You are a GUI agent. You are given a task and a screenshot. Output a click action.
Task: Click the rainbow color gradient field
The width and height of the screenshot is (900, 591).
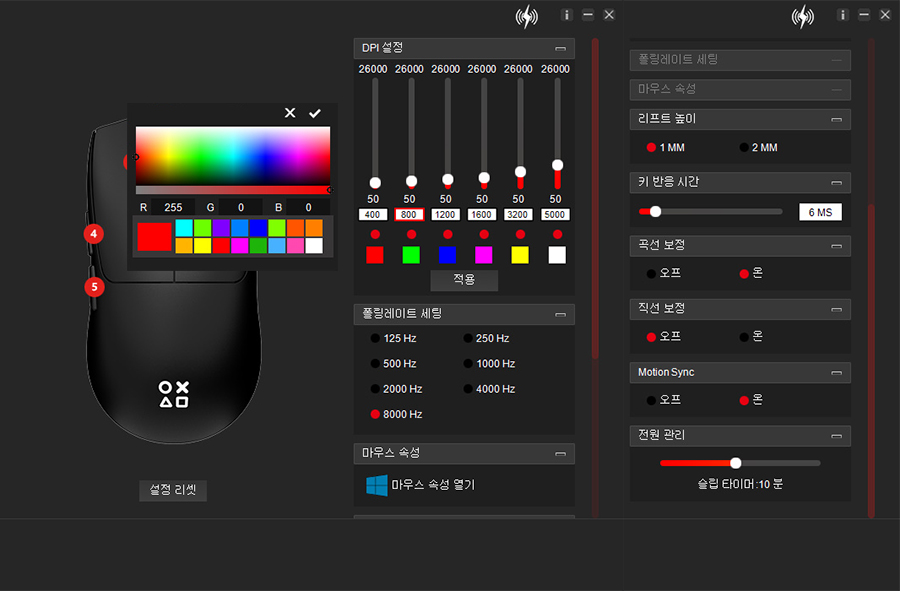[232, 155]
